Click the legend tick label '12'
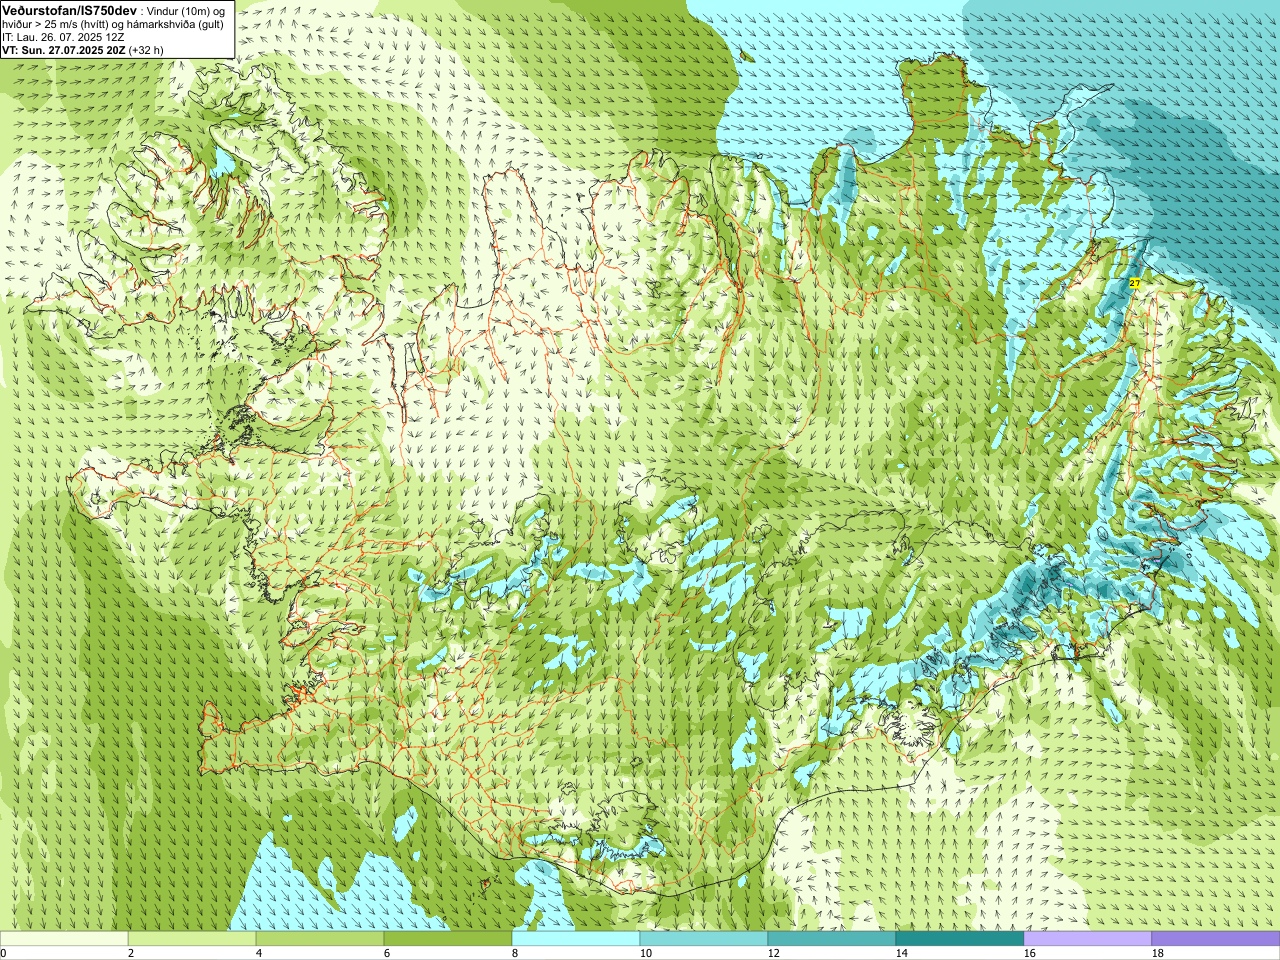 pyautogui.click(x=773, y=953)
